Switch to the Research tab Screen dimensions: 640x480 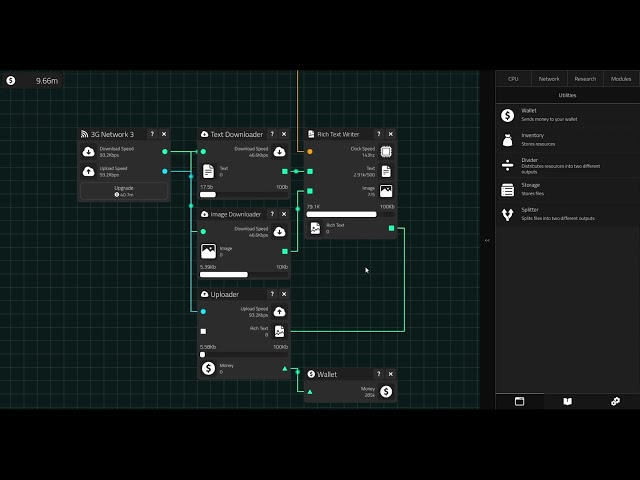click(585, 79)
